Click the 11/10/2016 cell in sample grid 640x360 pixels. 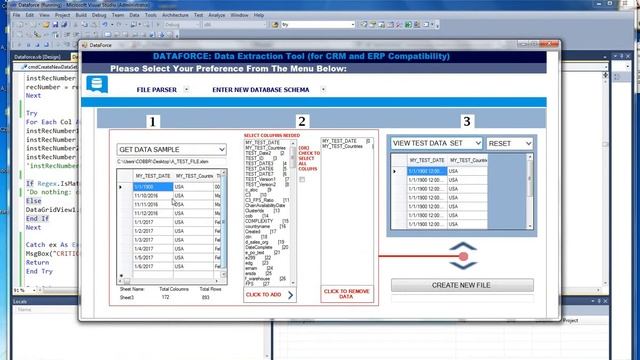coord(153,196)
